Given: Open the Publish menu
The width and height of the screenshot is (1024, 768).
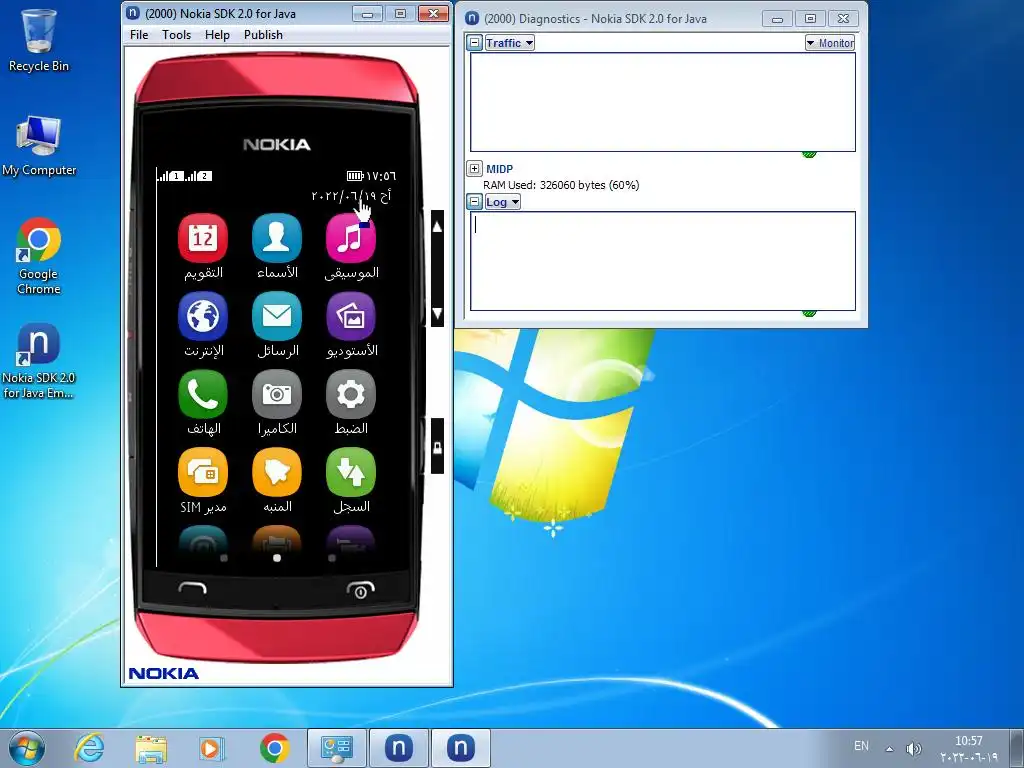Looking at the screenshot, I should coord(263,35).
